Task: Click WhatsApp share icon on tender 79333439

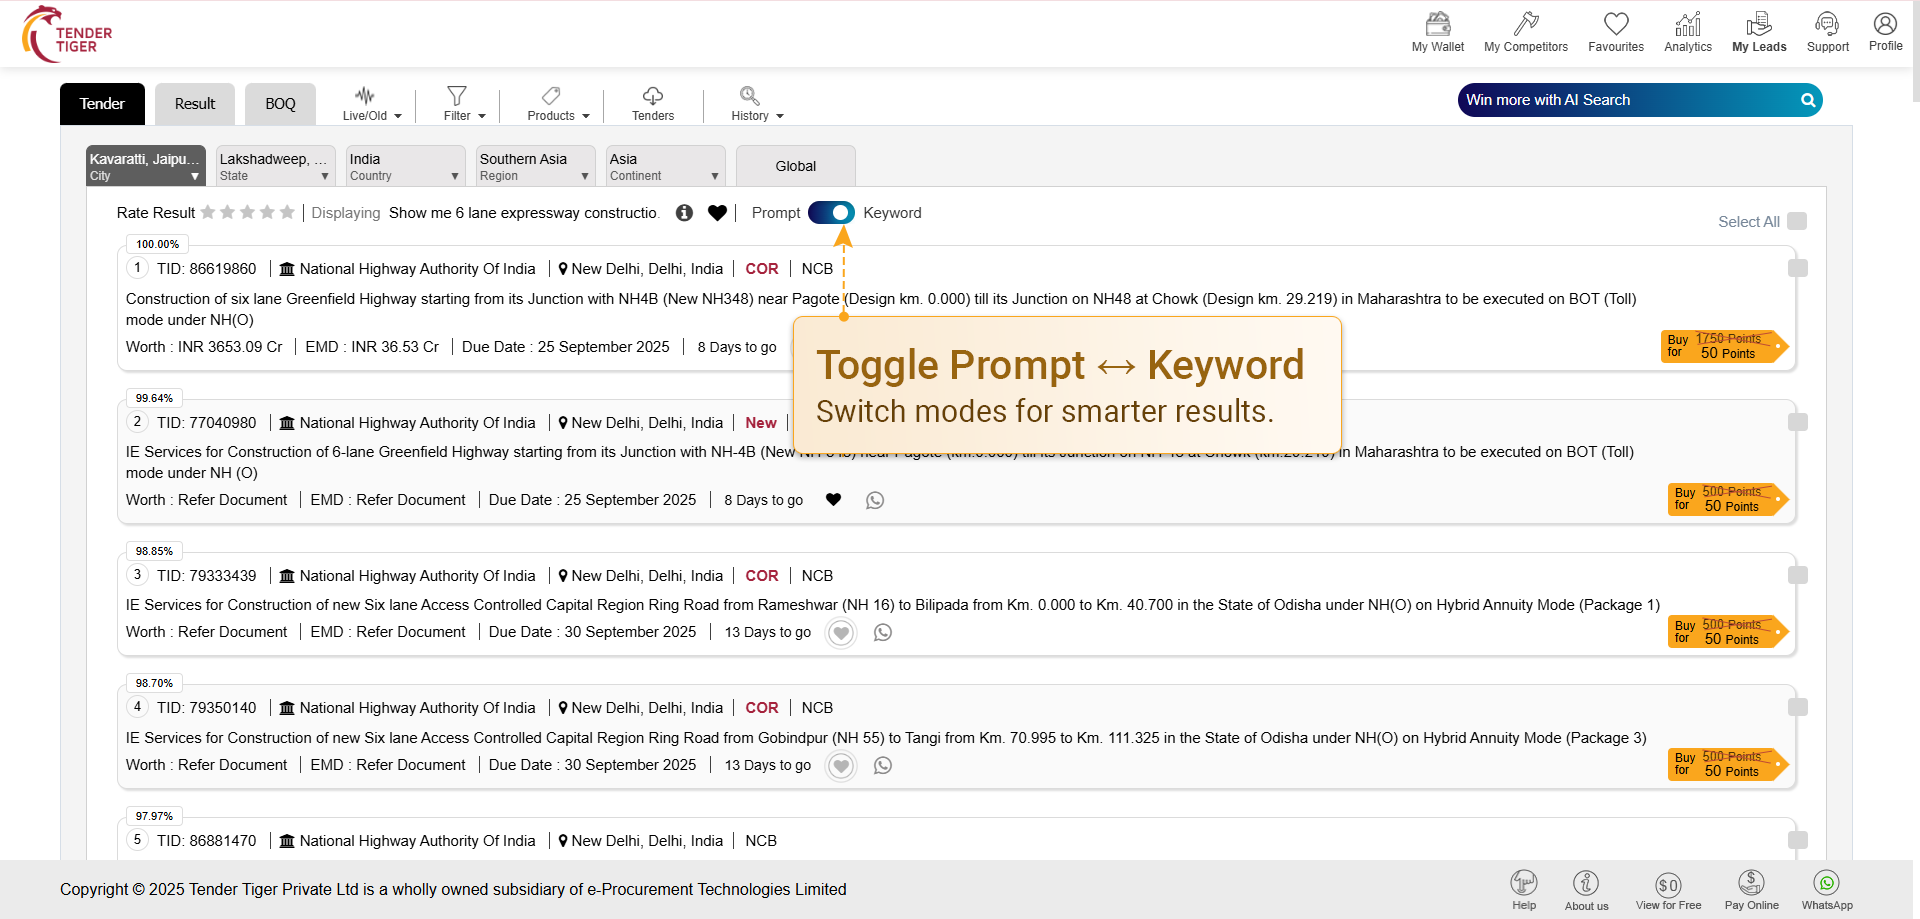Action: [x=882, y=633]
